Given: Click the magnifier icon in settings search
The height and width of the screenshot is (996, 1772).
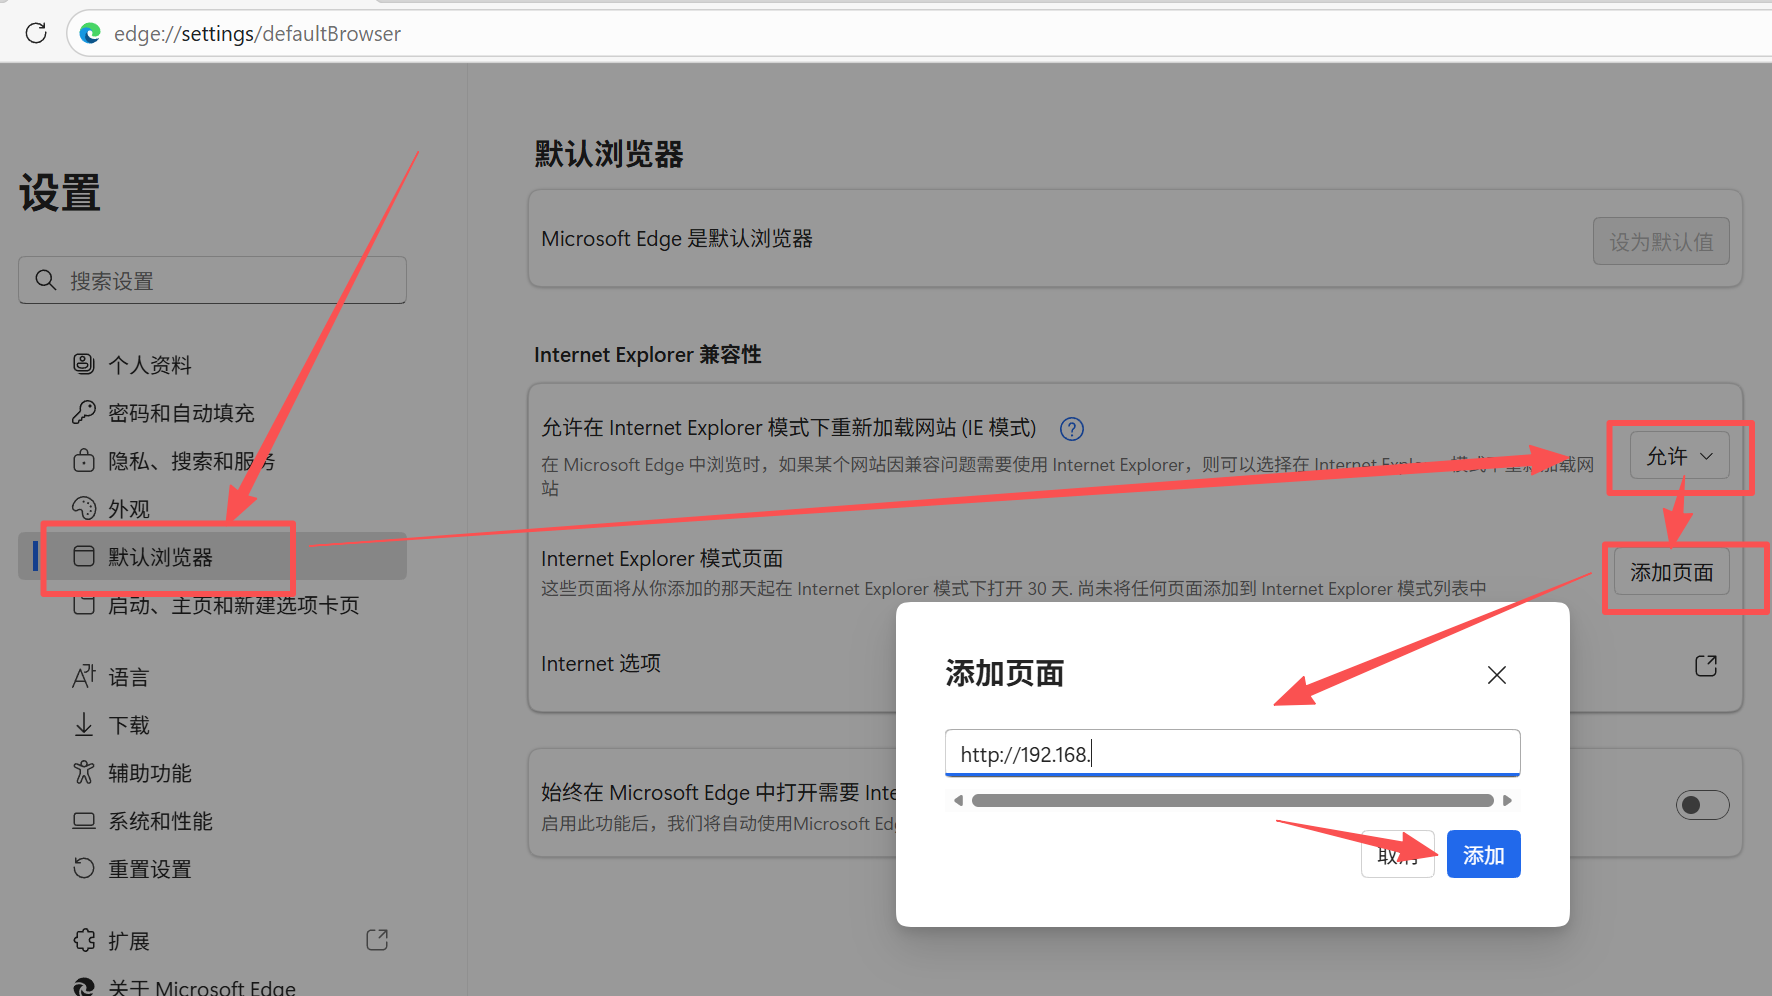Looking at the screenshot, I should pos(45,280).
